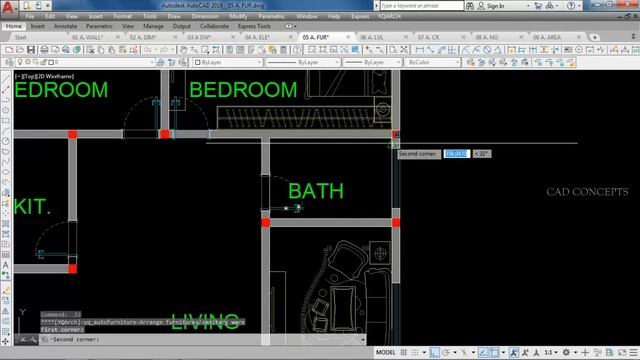This screenshot has height=360, width=640.
Task: Expand the Quick Access Toolbar customize arrow
Action: coord(48,6)
